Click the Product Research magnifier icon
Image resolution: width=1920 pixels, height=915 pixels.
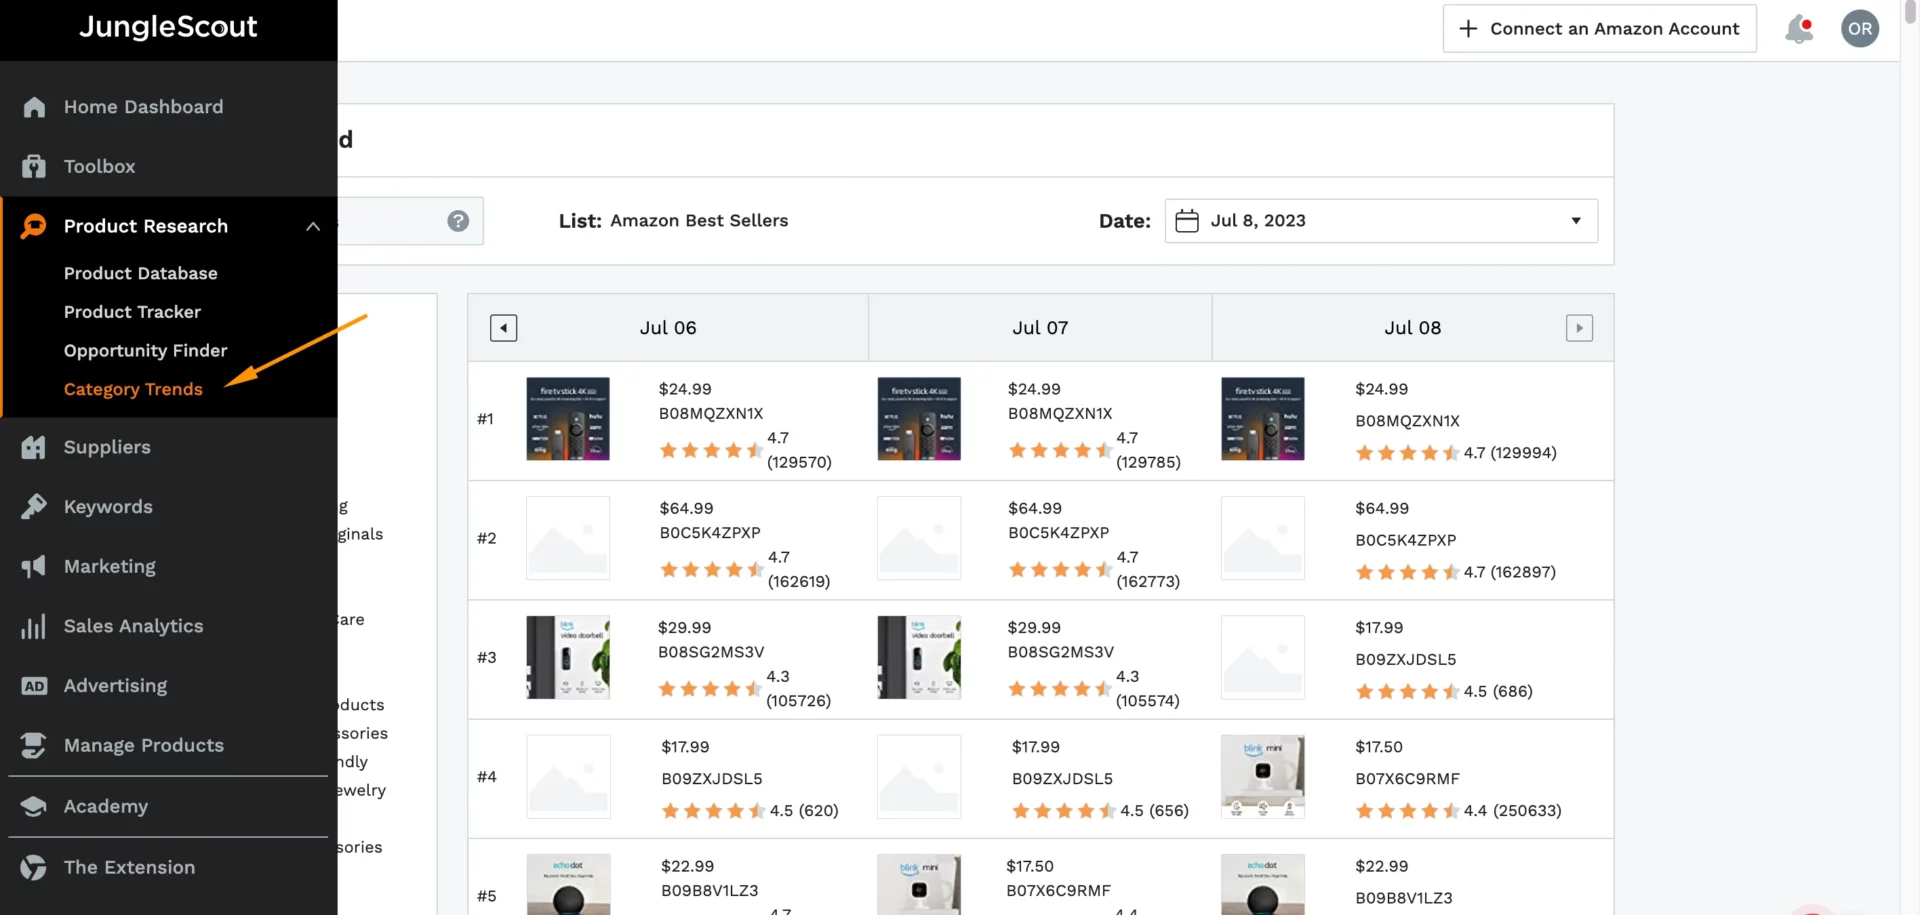[x=34, y=226]
